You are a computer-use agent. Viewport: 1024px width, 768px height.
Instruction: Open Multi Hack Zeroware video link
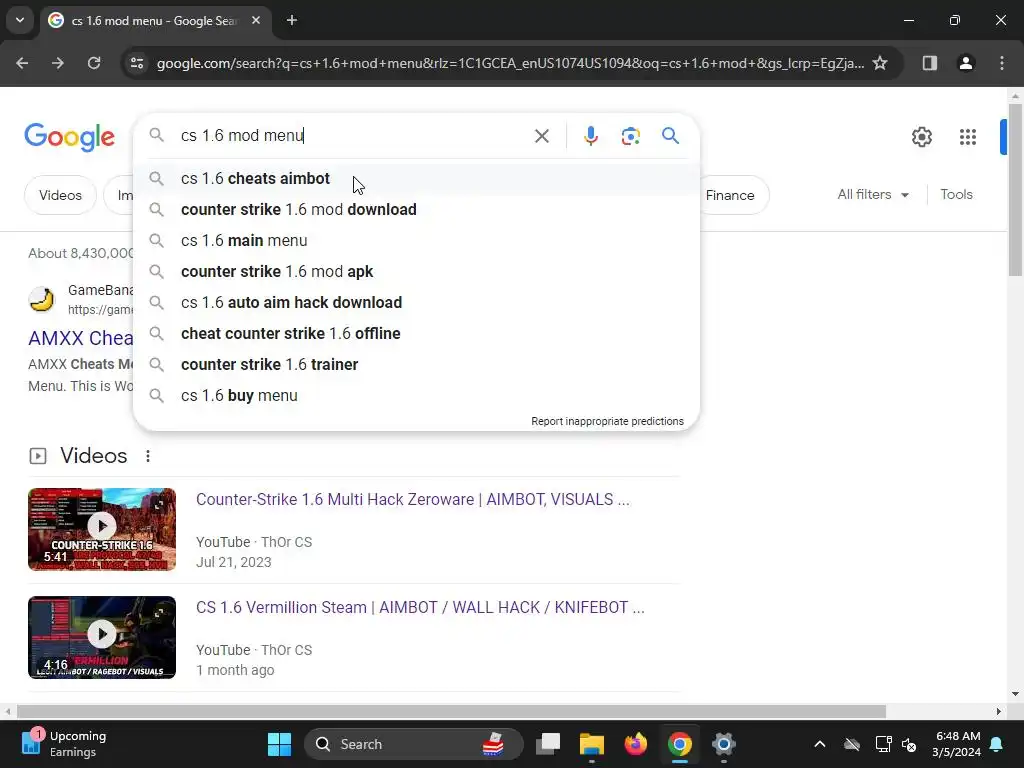(413, 500)
